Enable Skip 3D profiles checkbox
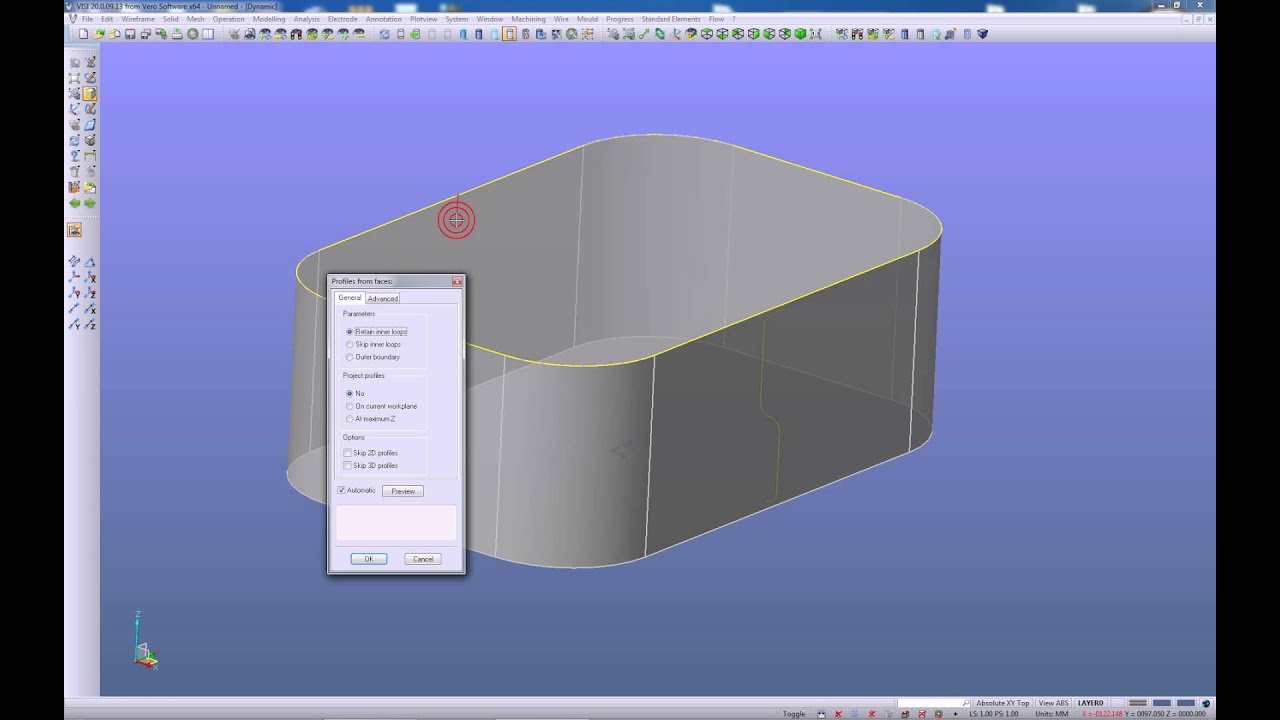 [347, 465]
